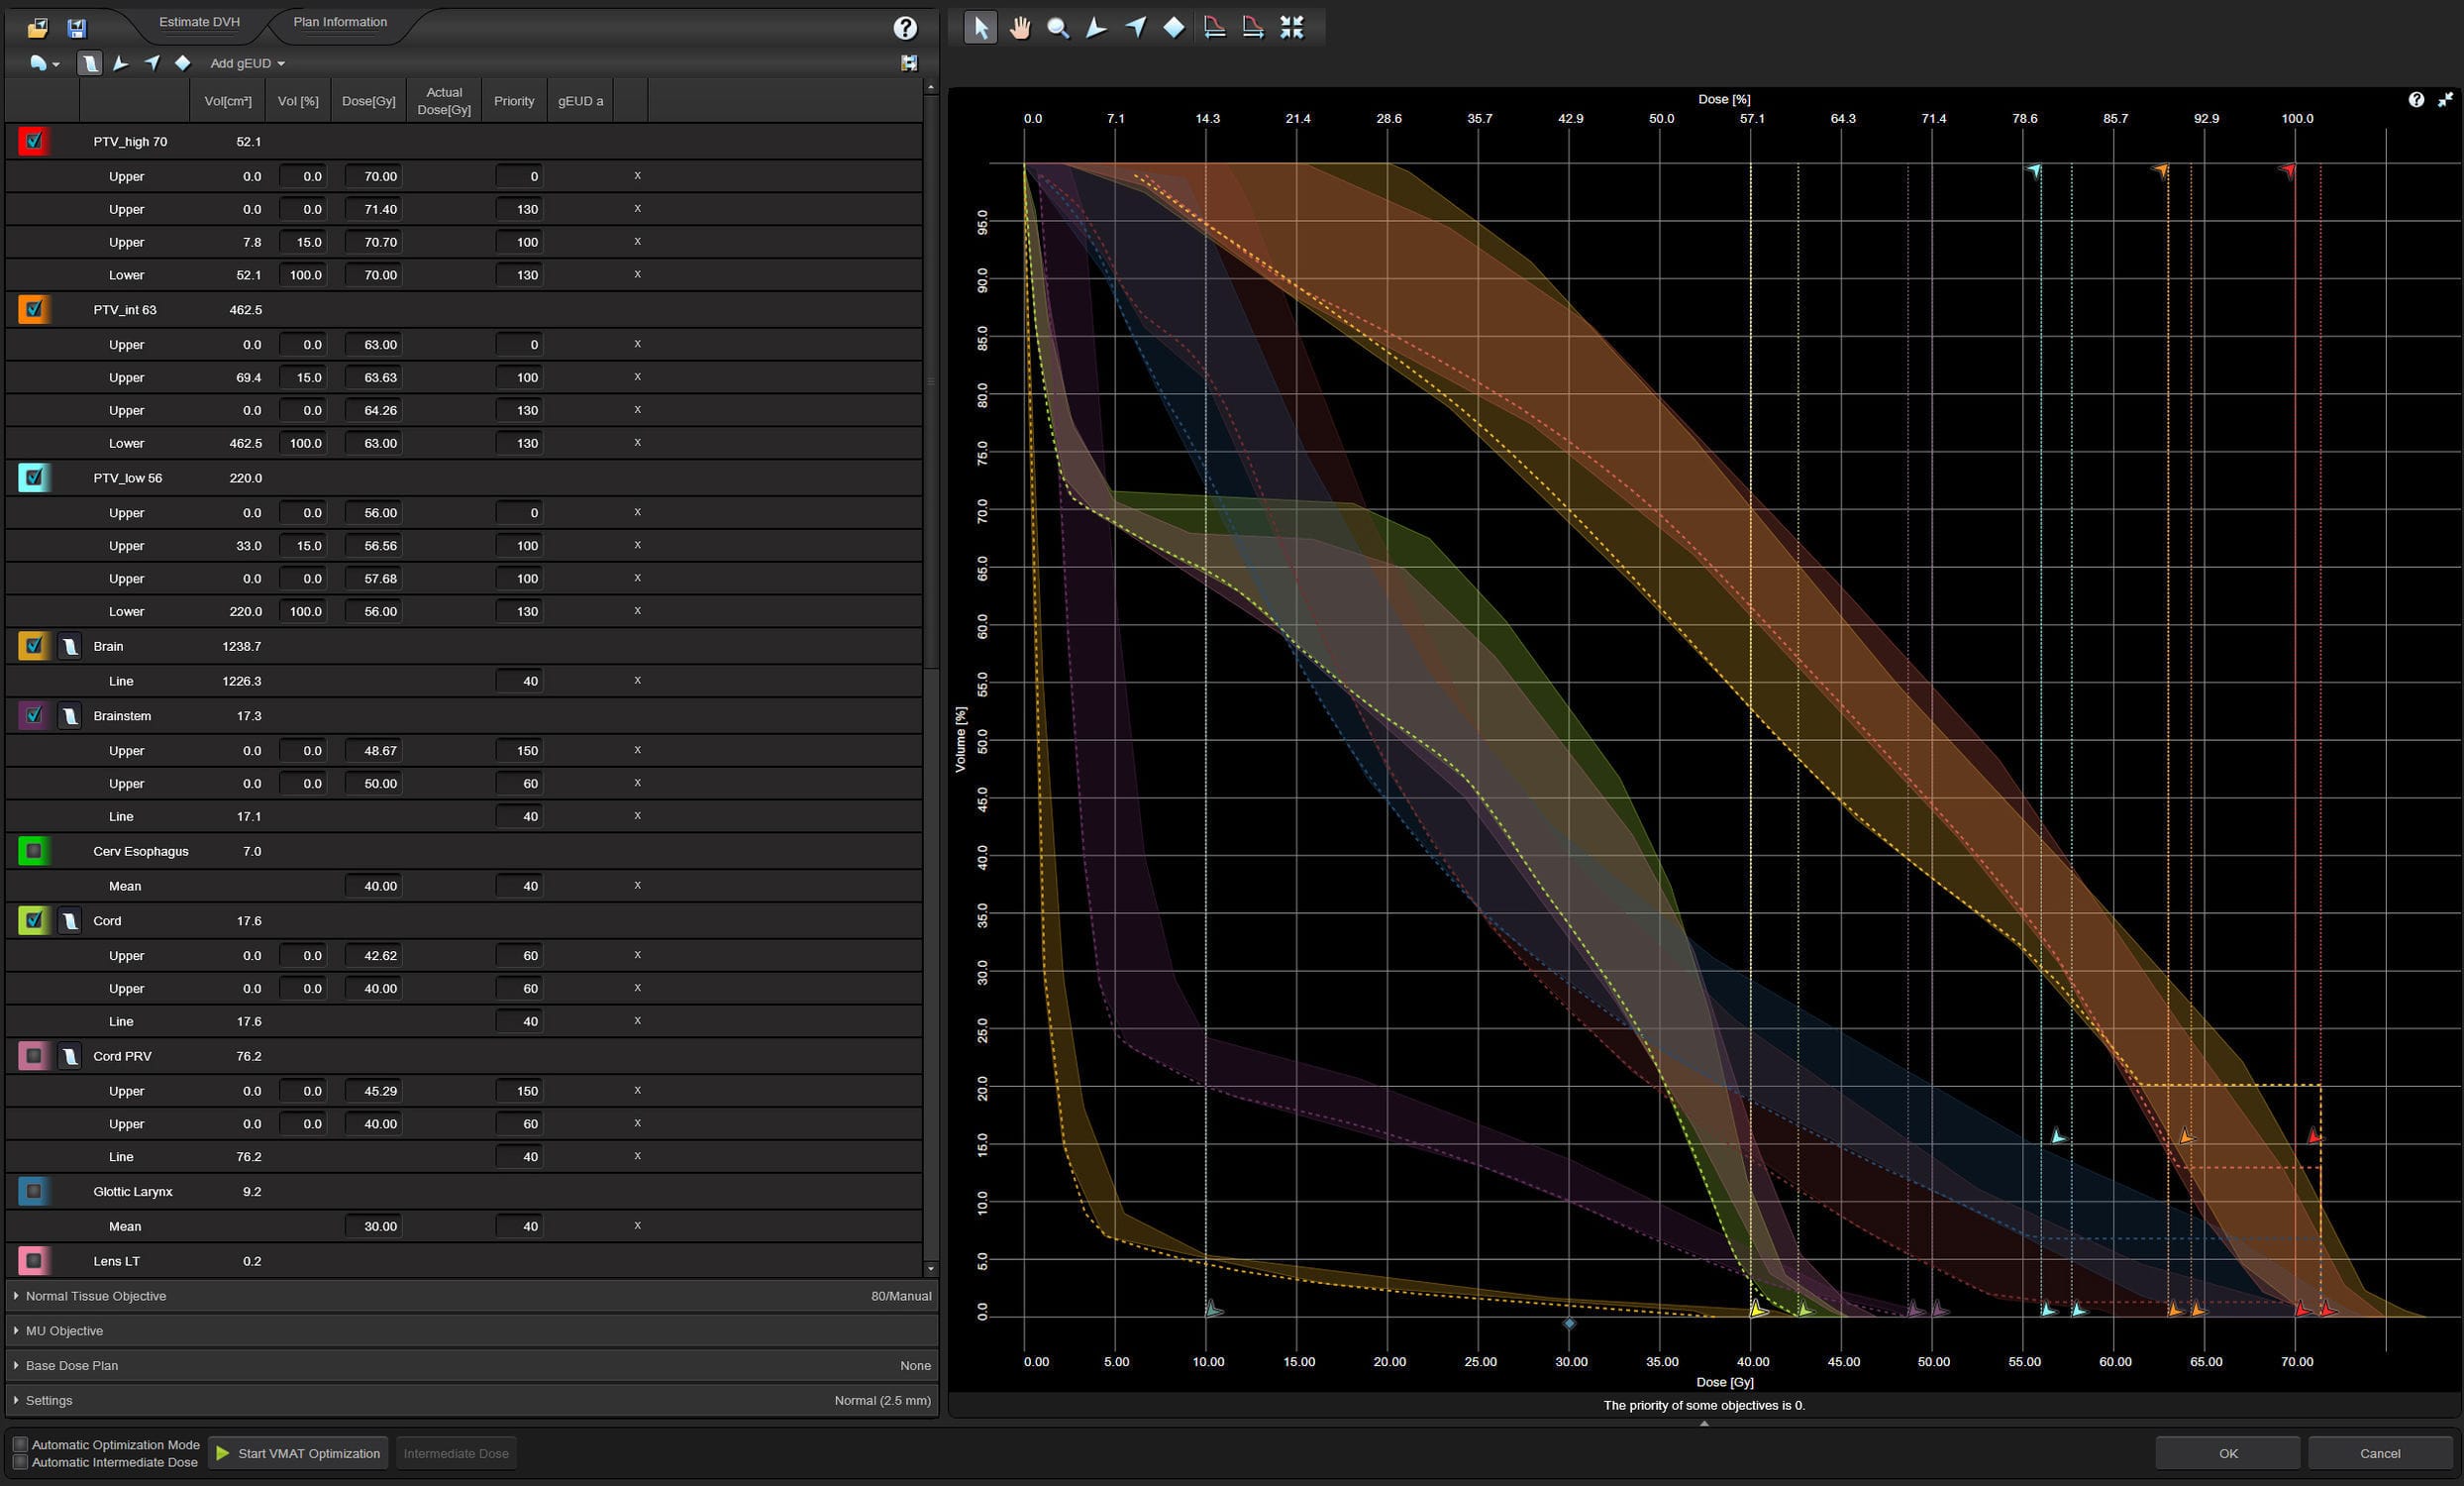Image resolution: width=2464 pixels, height=1486 pixels.
Task: Click the open objectives folder icon
Action: point(37,28)
